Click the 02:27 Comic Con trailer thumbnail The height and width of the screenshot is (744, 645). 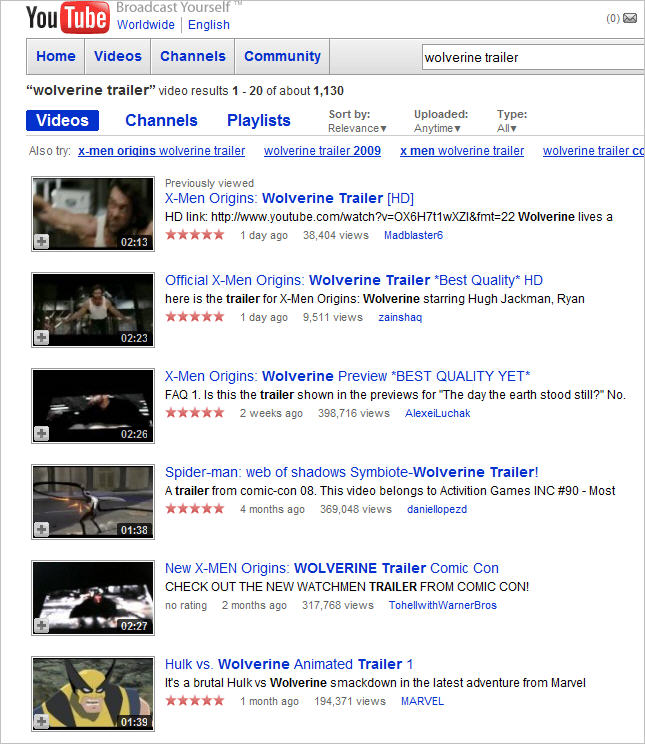click(x=93, y=597)
